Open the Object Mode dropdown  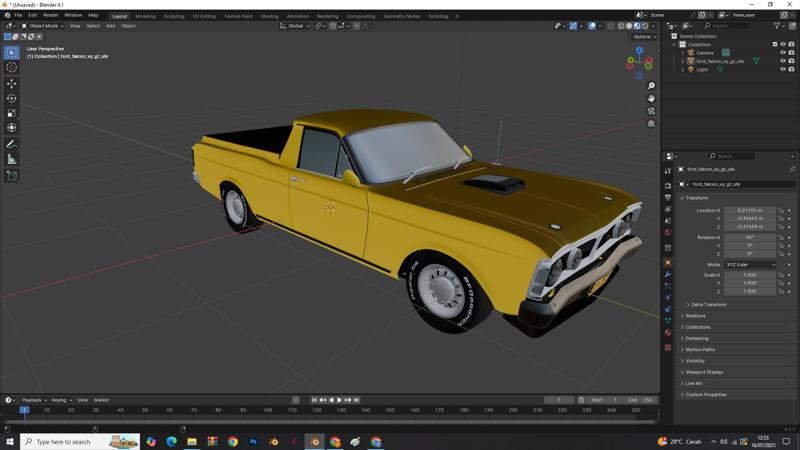coord(42,26)
